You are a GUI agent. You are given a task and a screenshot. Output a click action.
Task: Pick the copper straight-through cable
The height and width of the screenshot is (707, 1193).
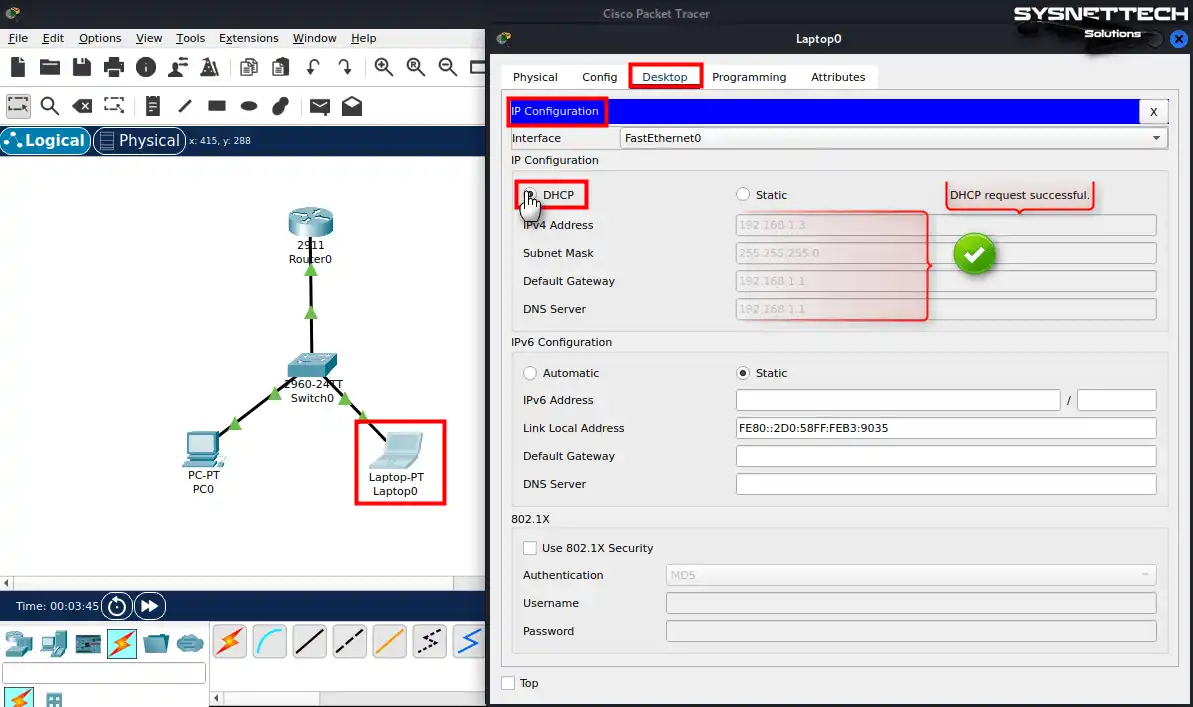coord(310,642)
